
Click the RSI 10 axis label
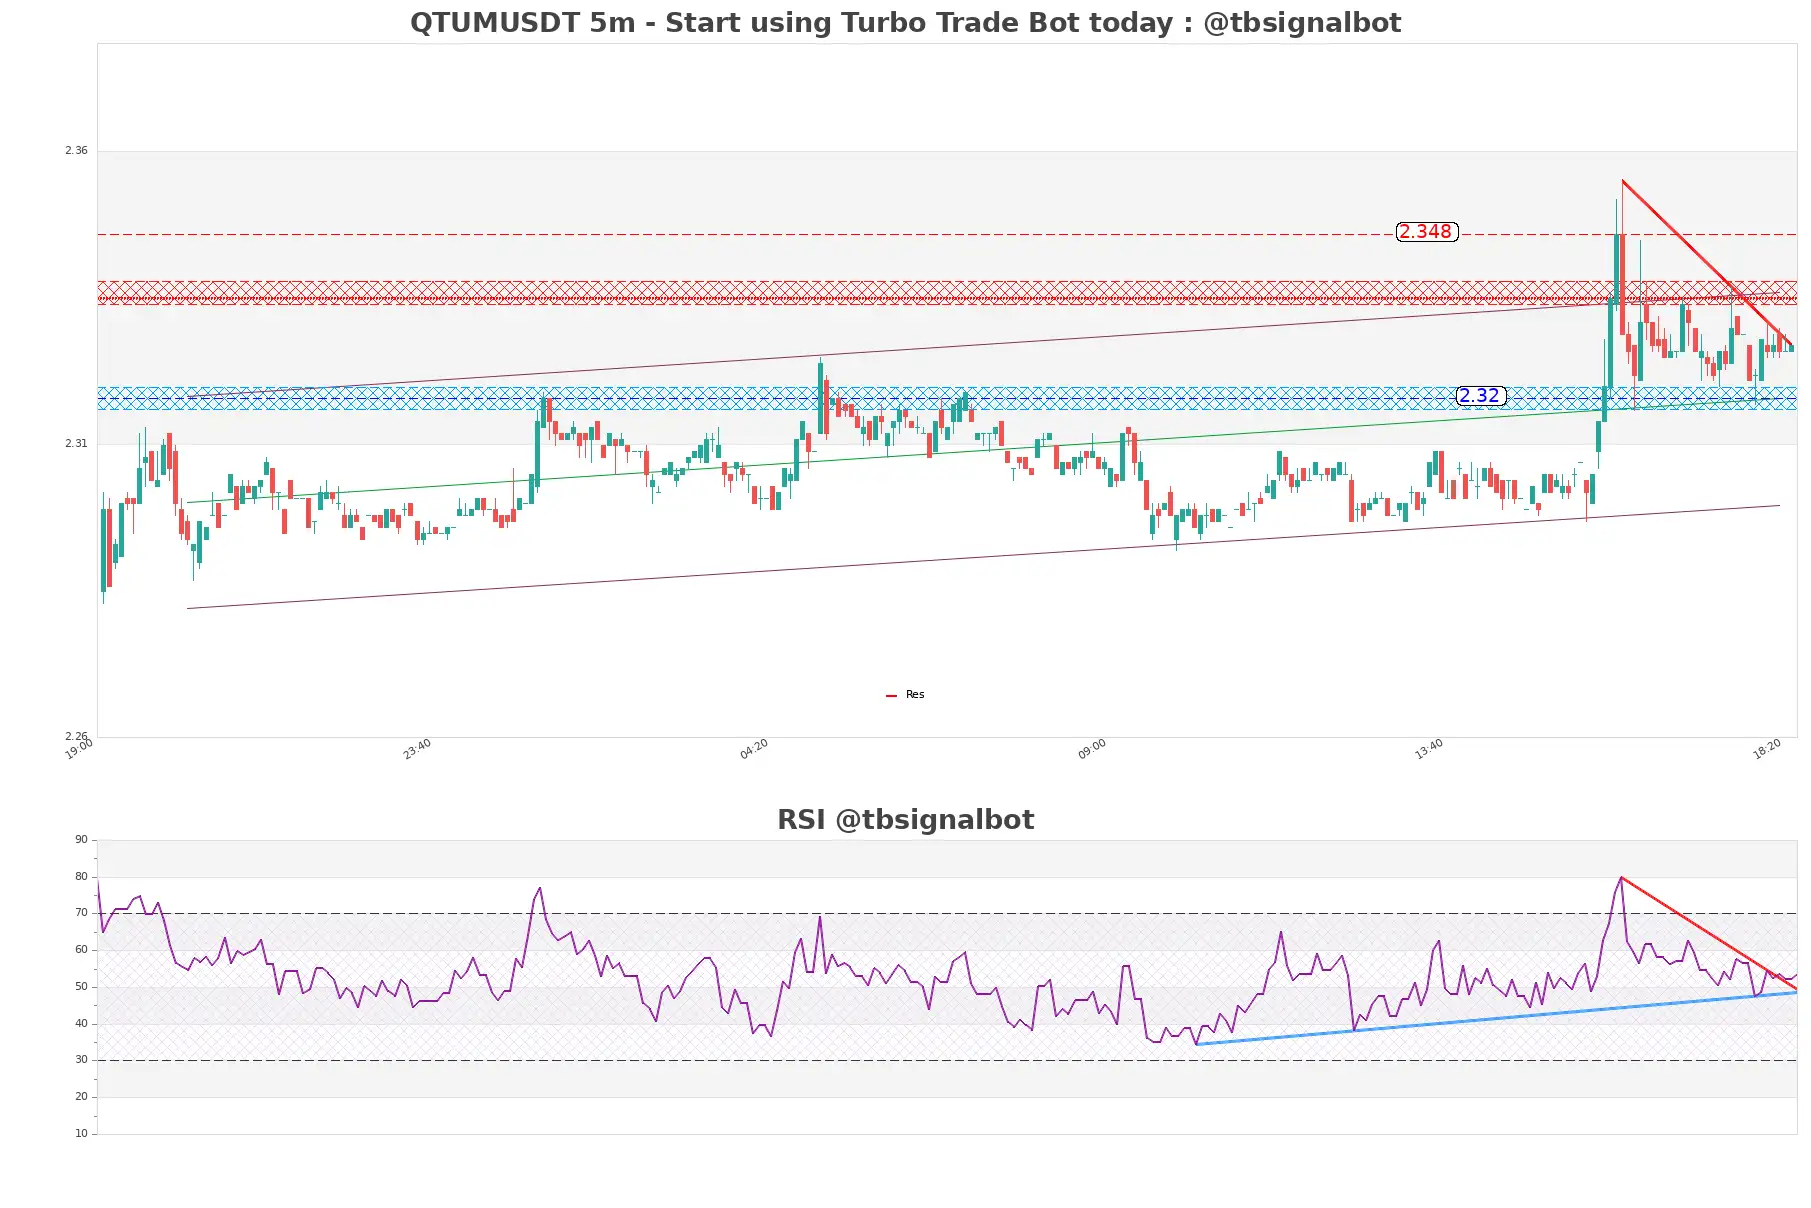(x=81, y=1134)
